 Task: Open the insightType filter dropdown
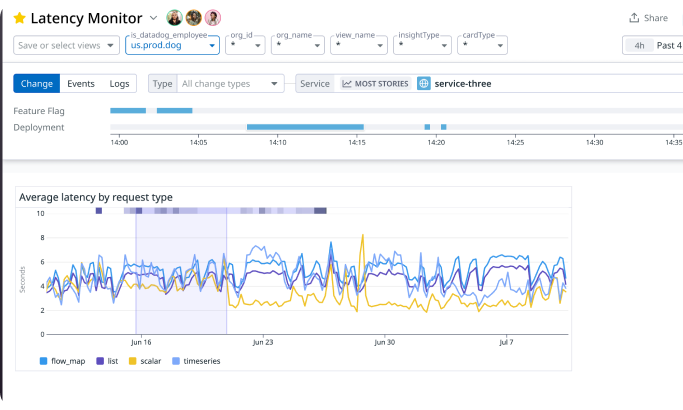(x=422, y=45)
